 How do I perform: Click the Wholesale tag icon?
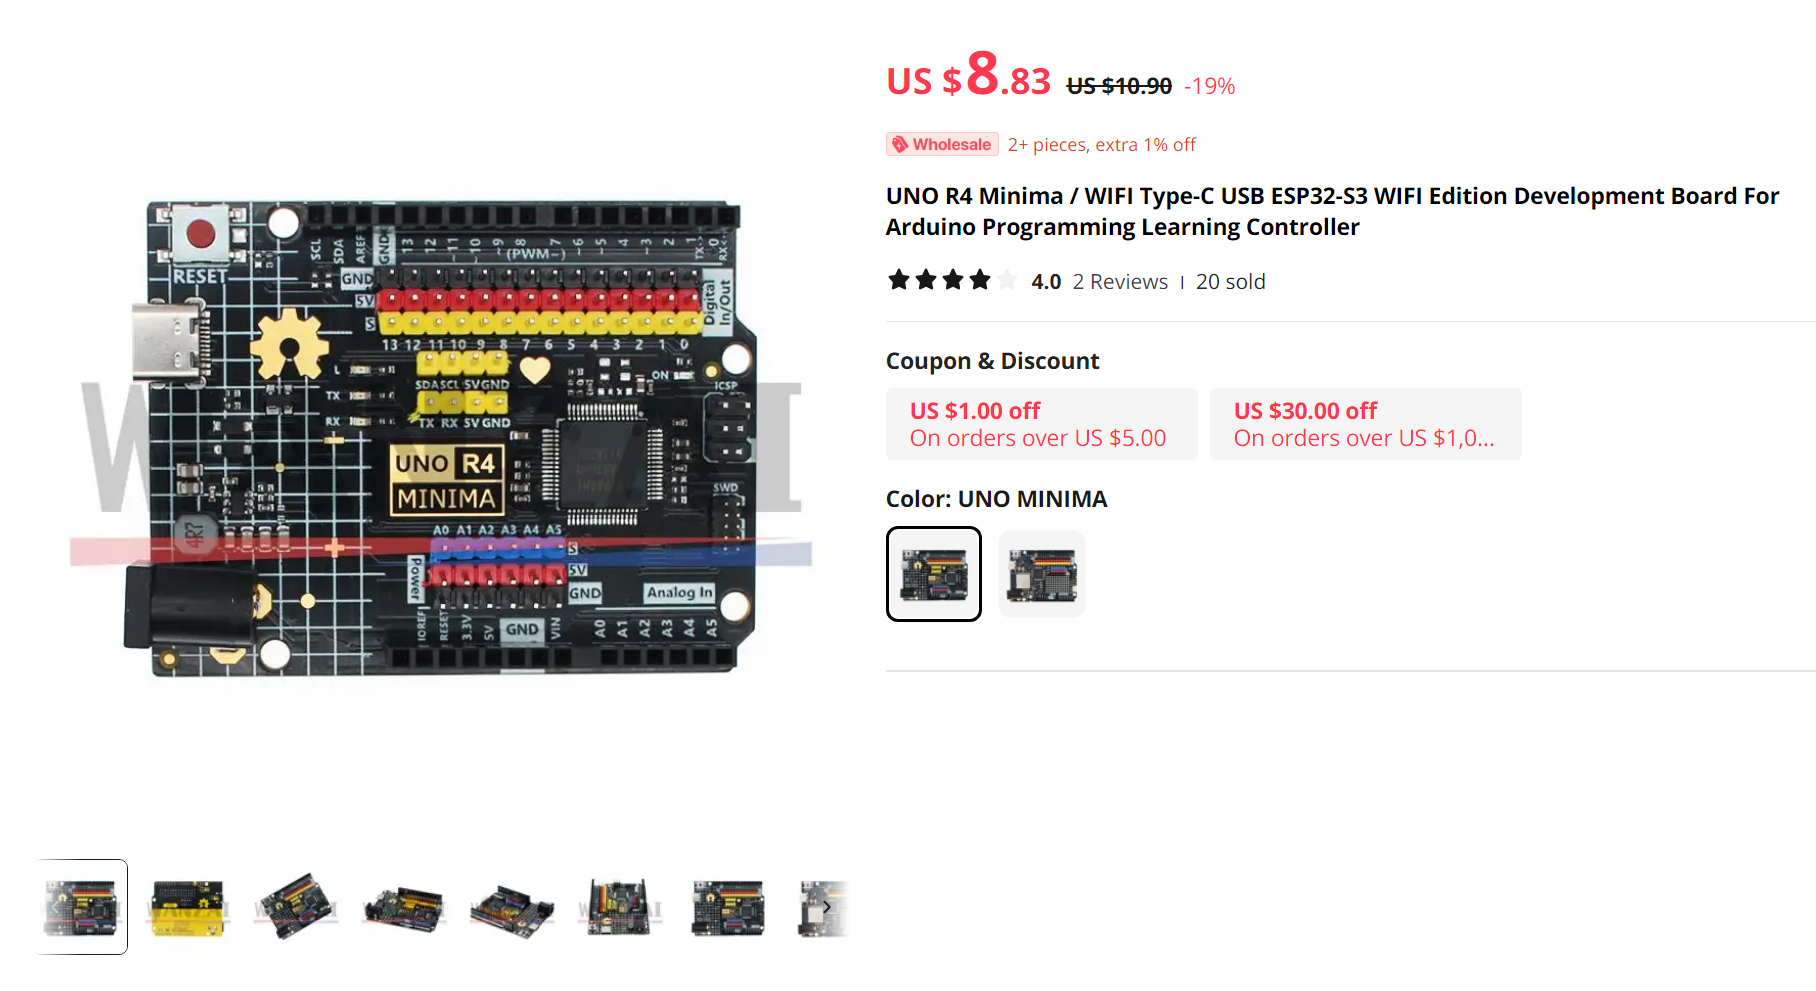(900, 144)
